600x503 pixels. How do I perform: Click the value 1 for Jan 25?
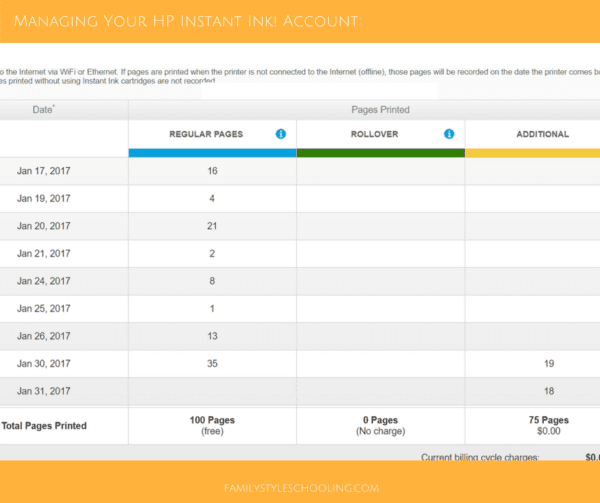[212, 309]
